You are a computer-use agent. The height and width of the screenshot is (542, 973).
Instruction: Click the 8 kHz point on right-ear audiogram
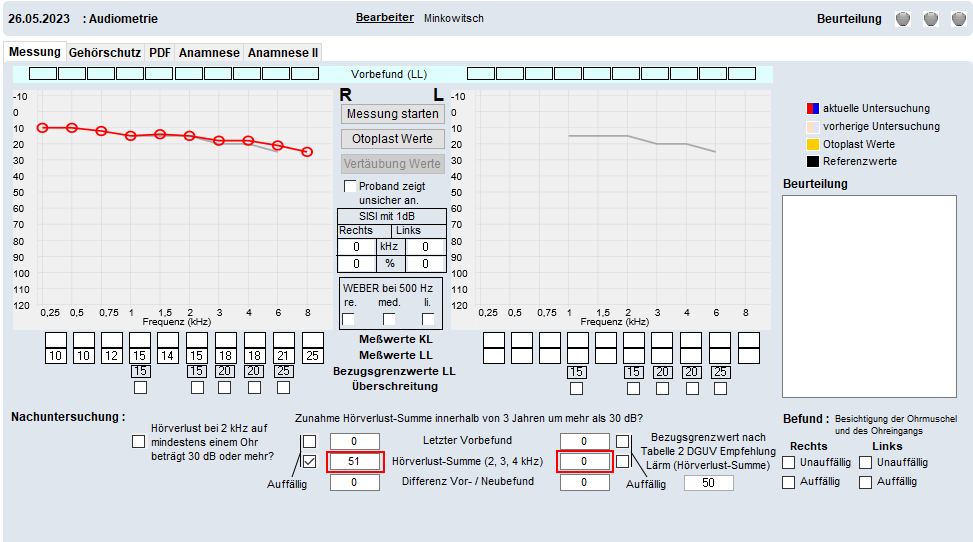point(307,152)
